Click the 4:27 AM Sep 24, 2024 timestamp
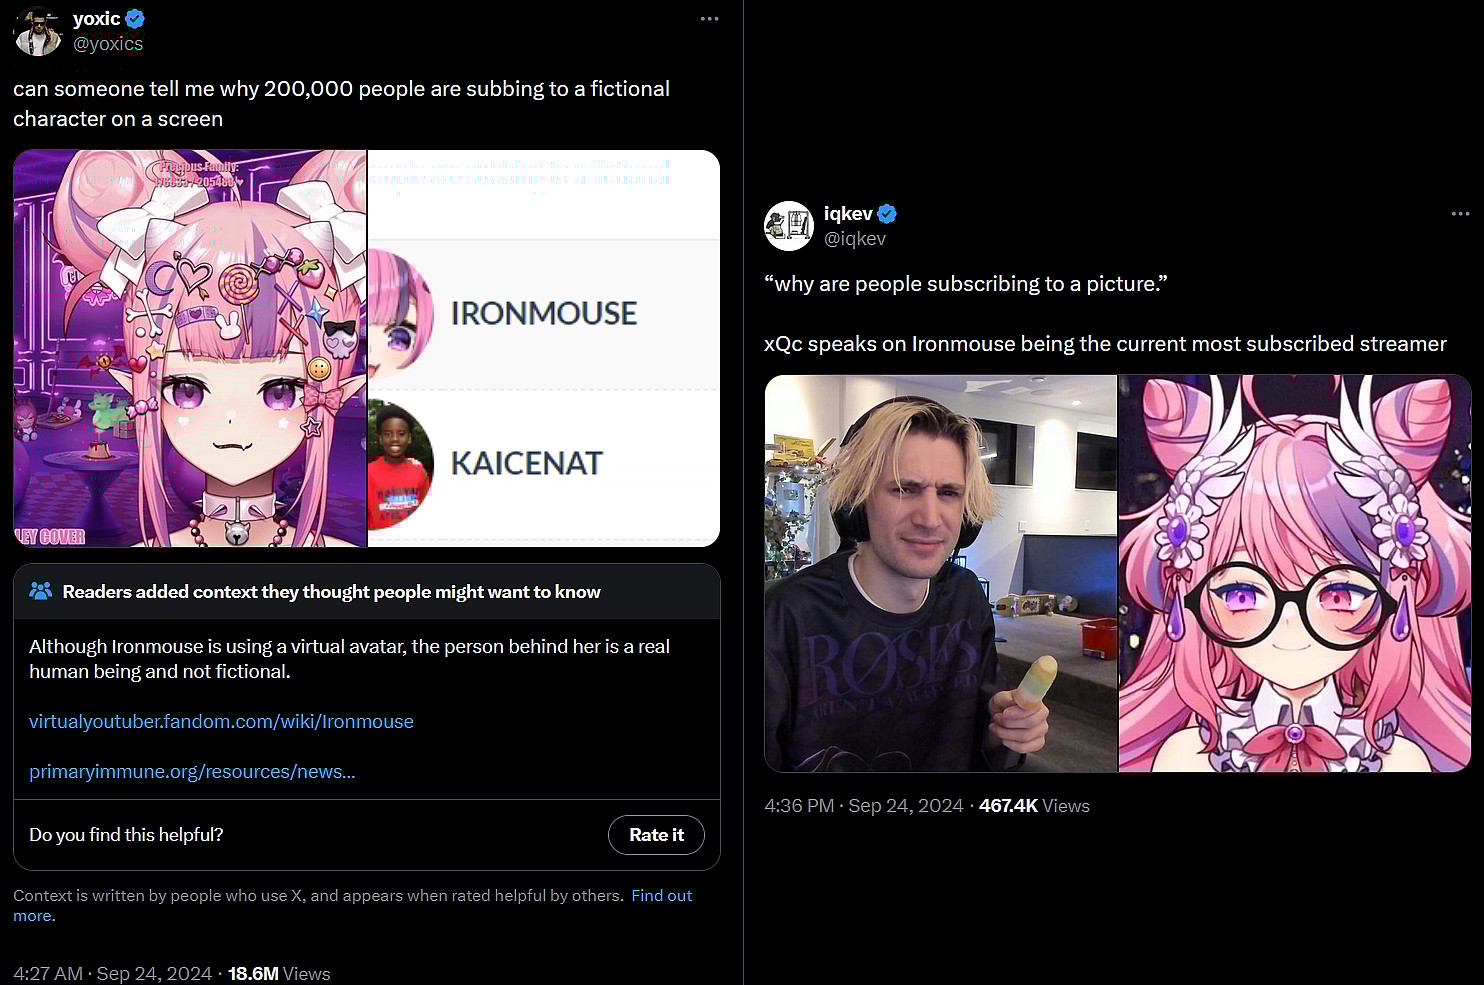This screenshot has height=985, width=1484. pyautogui.click(x=112, y=973)
